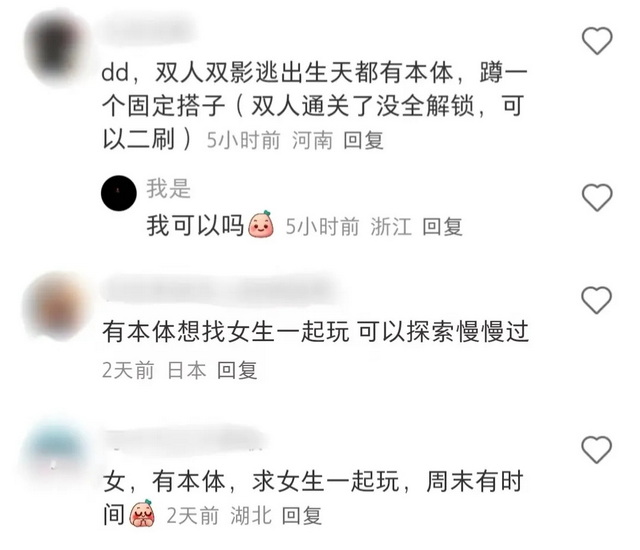
Task: Like the comment posted from 日本
Action: 597,300
